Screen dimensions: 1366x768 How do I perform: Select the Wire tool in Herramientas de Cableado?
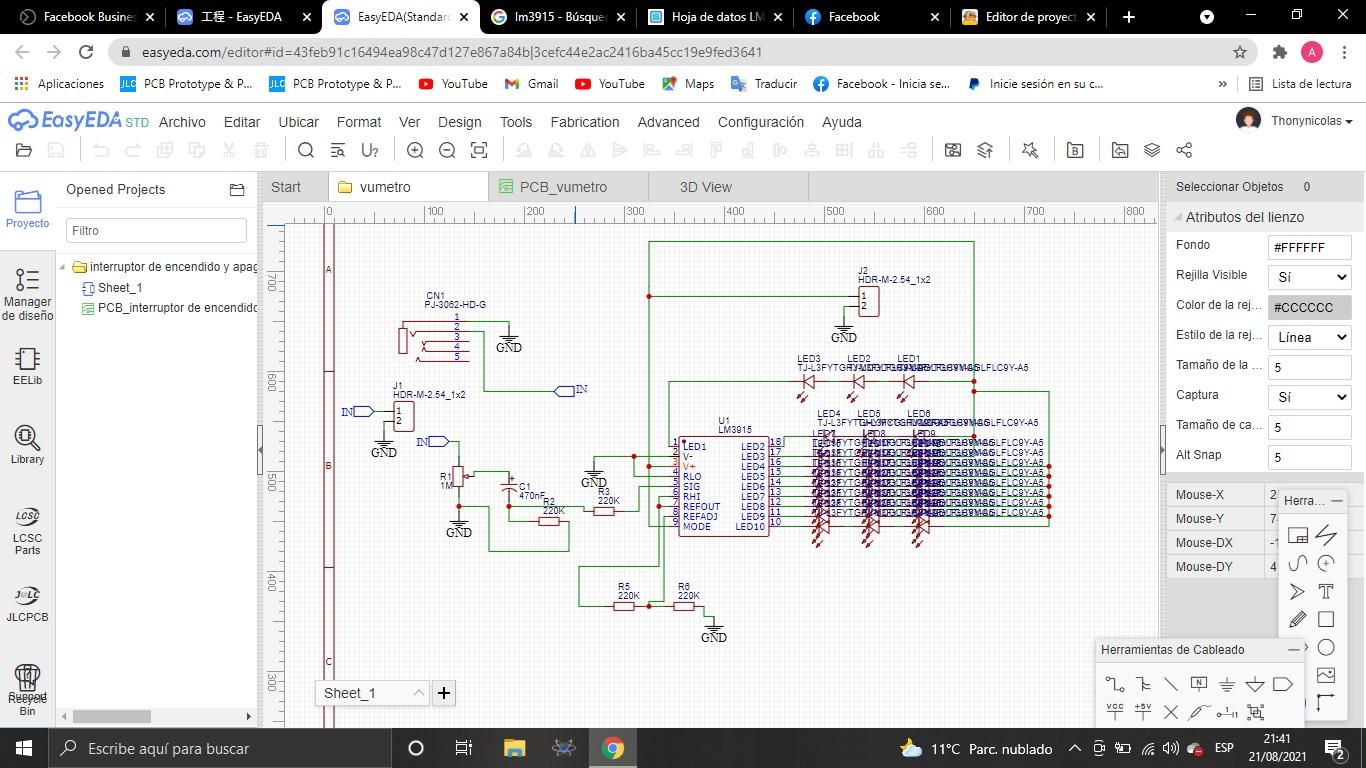[x=1114, y=685]
